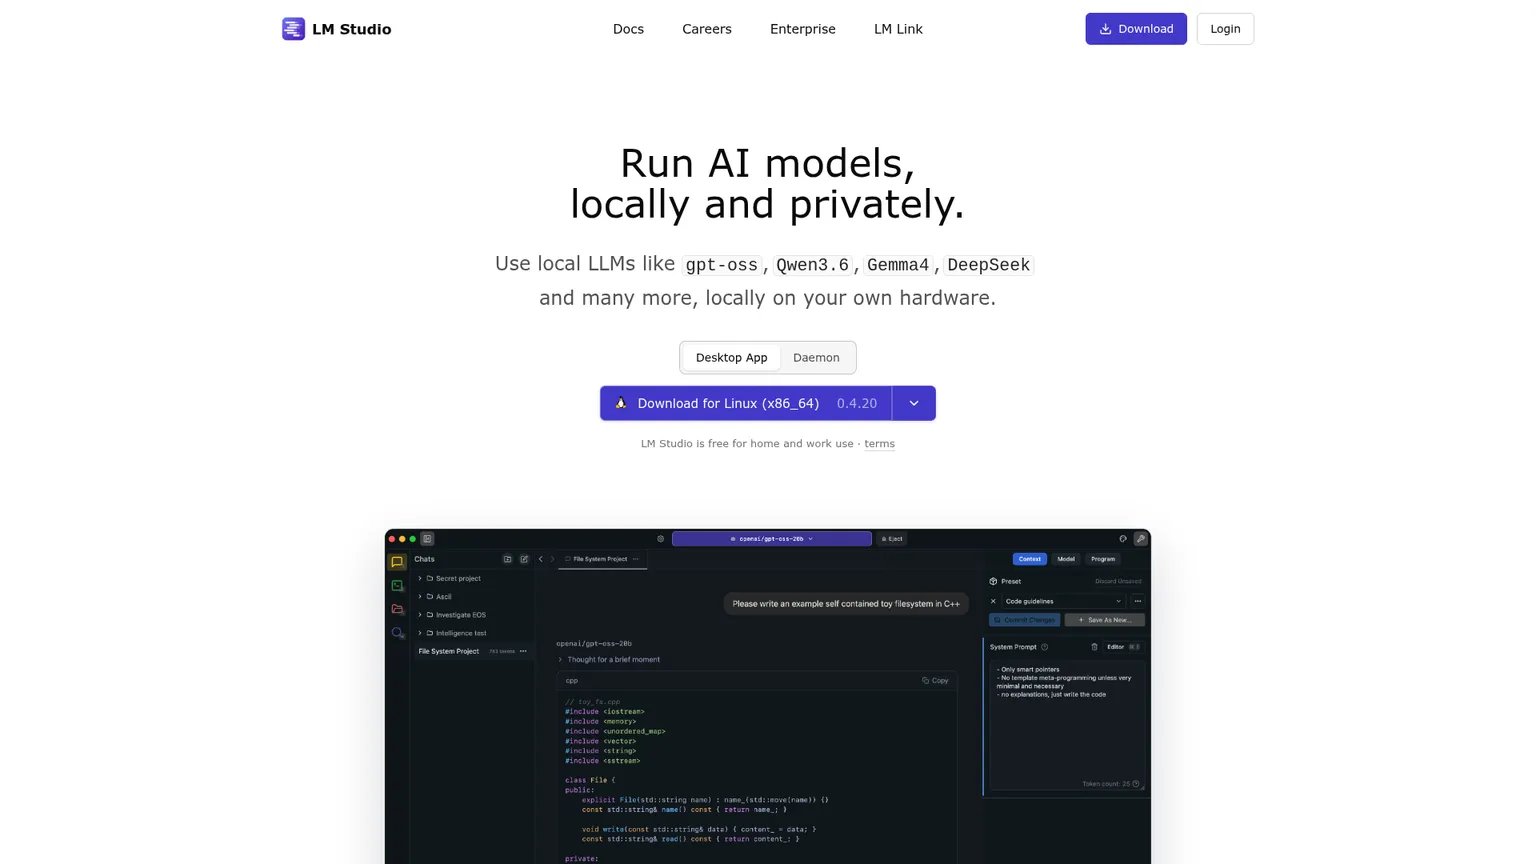Click the LM Studio logo icon

pyautogui.click(x=293, y=29)
